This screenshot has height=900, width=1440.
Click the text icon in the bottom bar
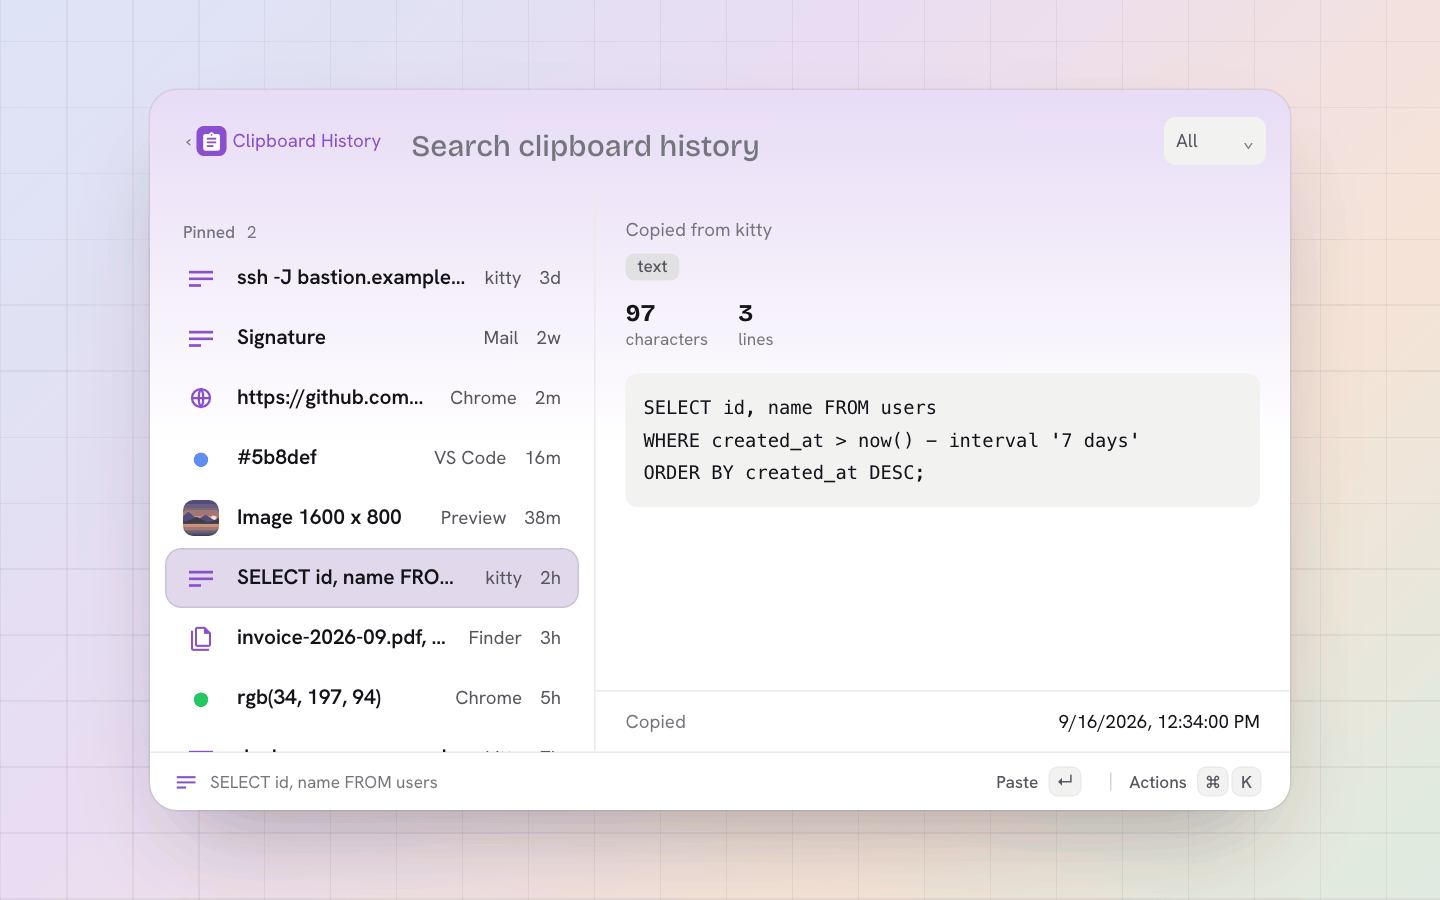[186, 782]
